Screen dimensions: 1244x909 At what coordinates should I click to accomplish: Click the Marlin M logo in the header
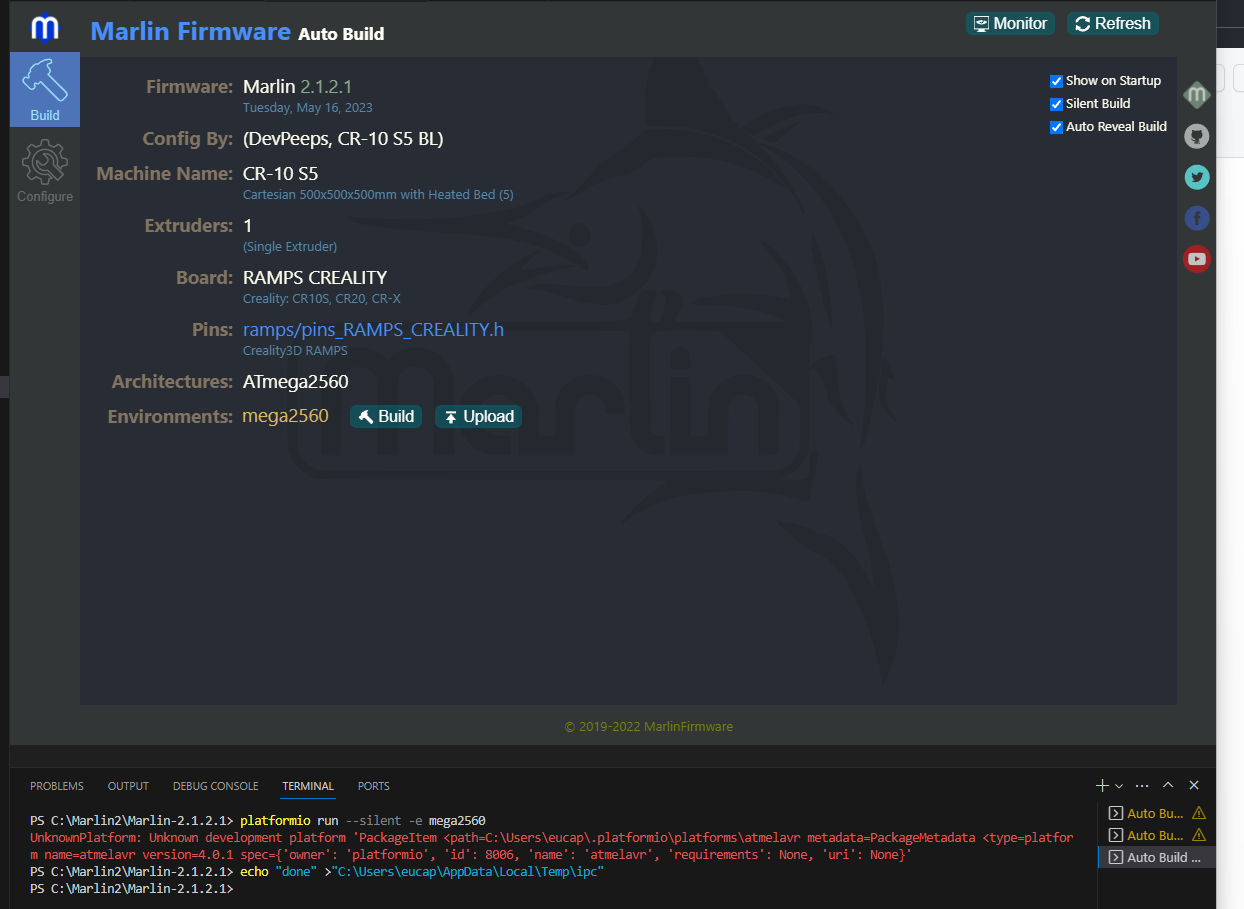pyautogui.click(x=45, y=29)
